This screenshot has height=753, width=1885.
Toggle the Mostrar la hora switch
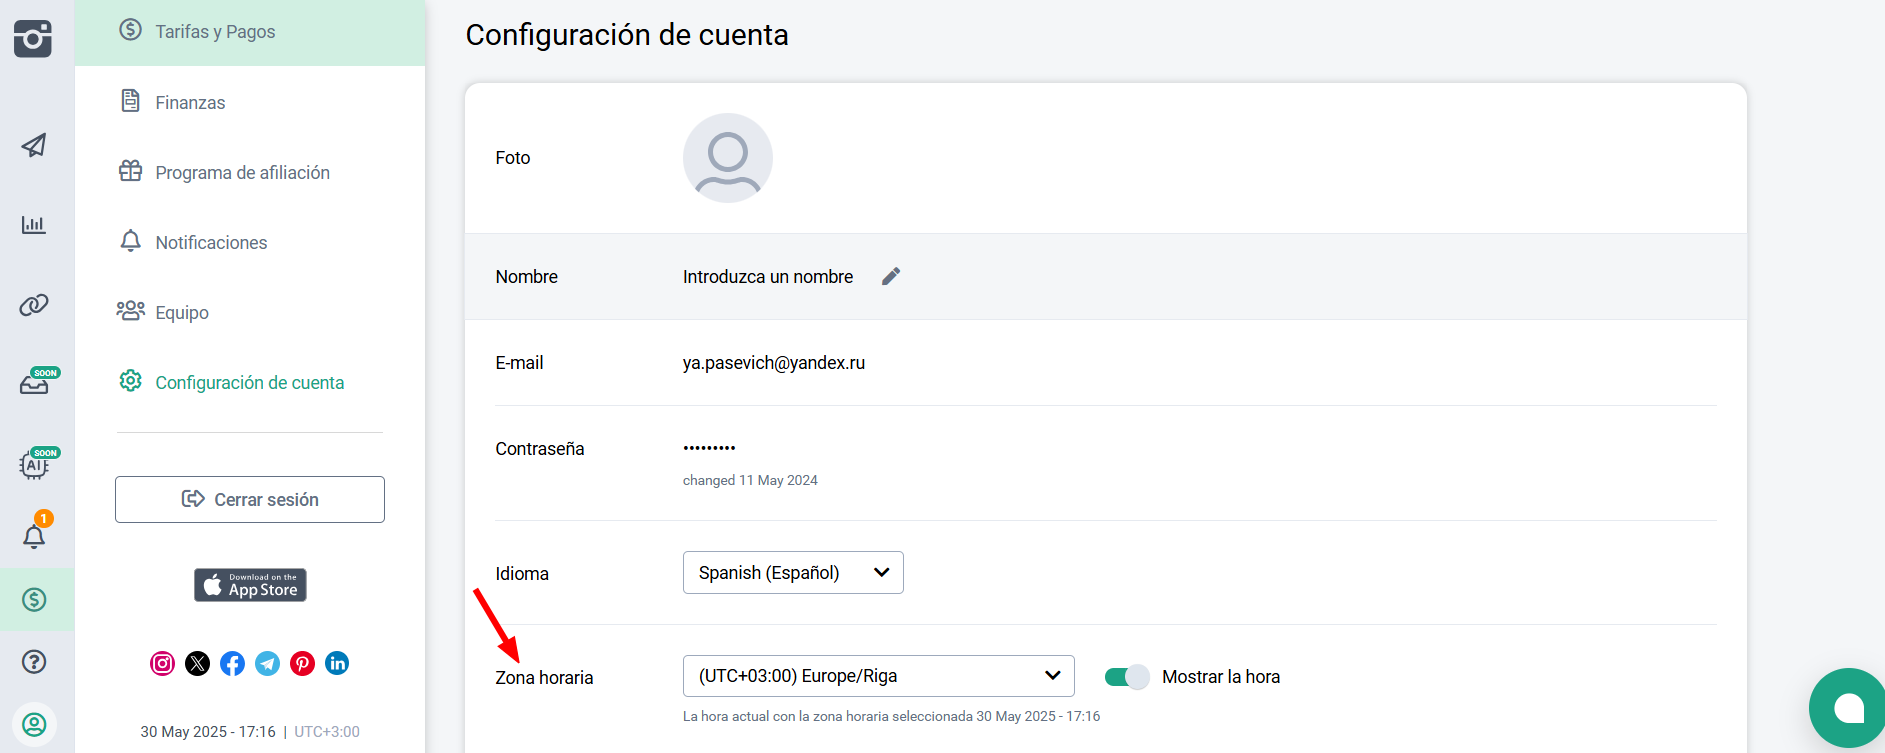click(x=1127, y=677)
